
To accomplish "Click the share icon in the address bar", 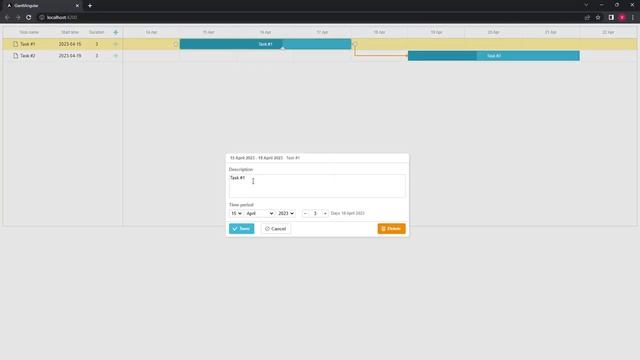I will click(x=587, y=18).
